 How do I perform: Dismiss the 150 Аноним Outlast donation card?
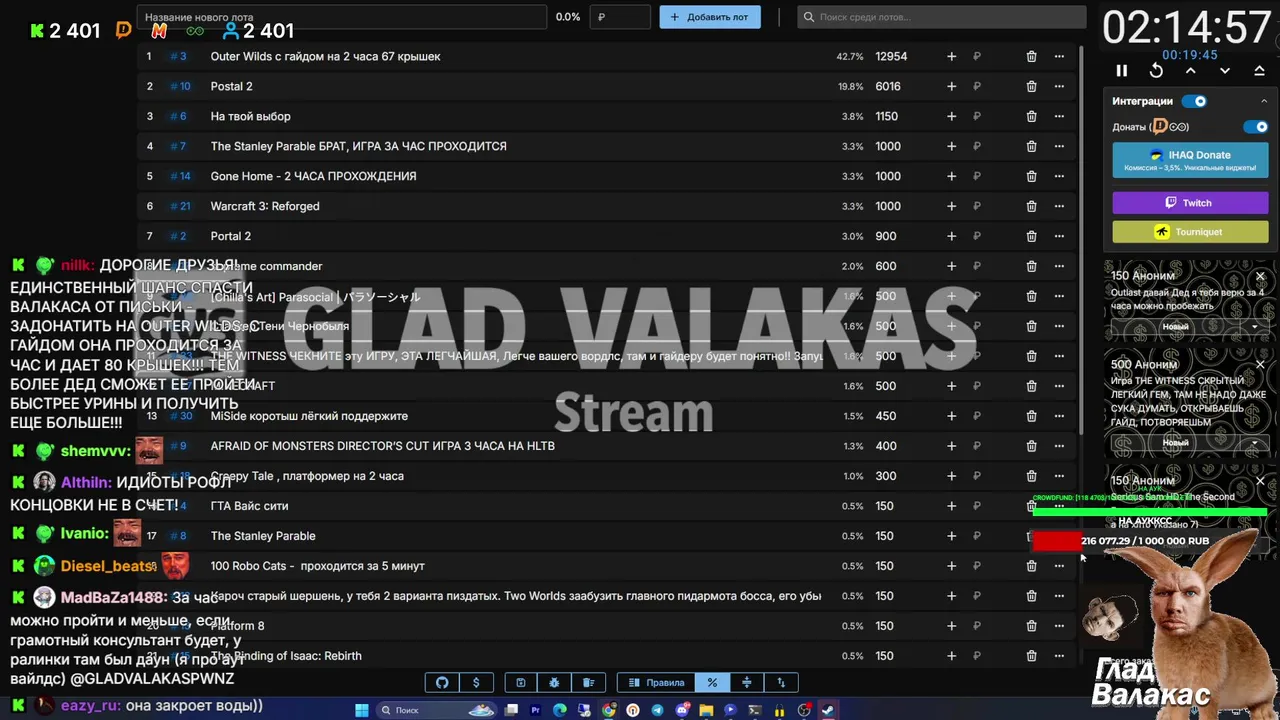pos(1260,276)
